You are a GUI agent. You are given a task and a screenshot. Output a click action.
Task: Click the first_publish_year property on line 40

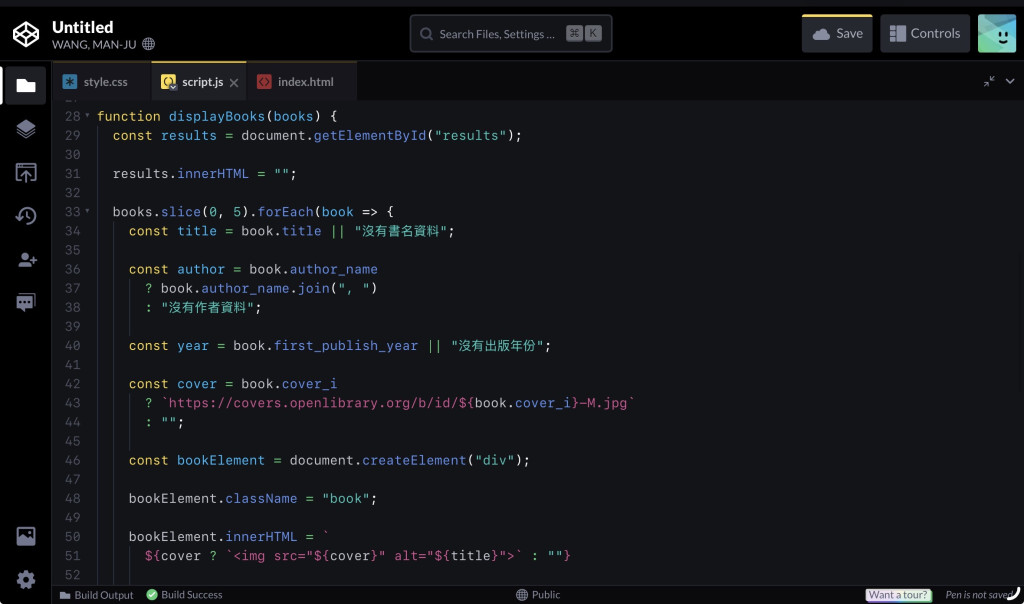click(x=345, y=345)
